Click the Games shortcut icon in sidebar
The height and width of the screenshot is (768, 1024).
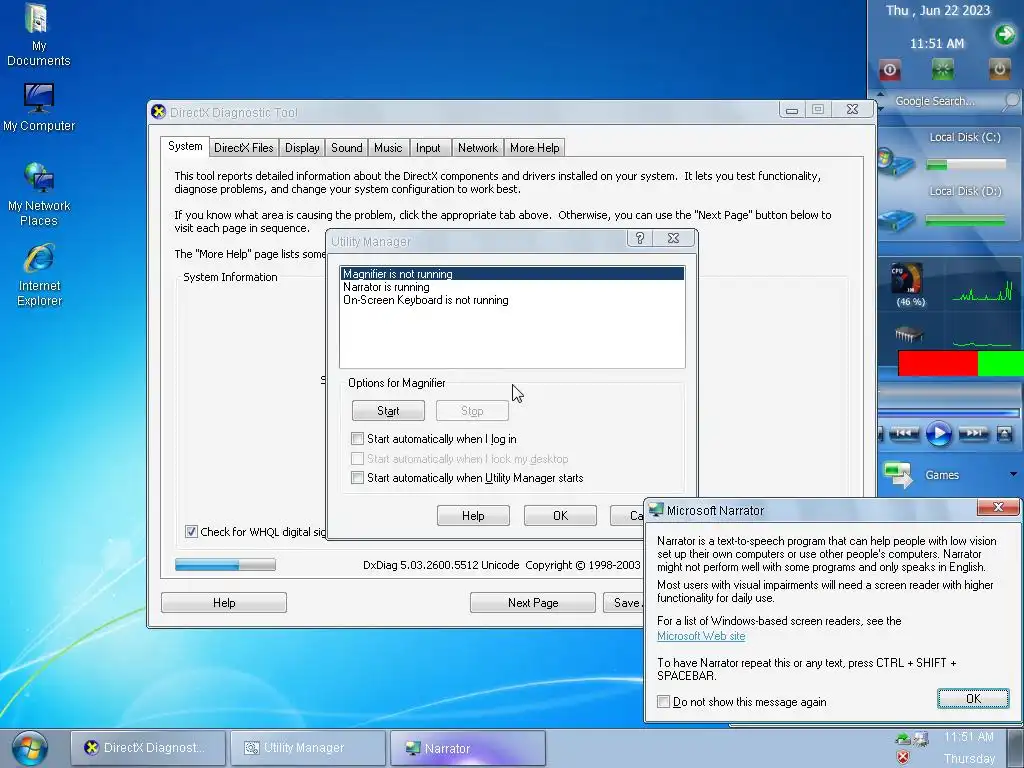tap(898, 475)
